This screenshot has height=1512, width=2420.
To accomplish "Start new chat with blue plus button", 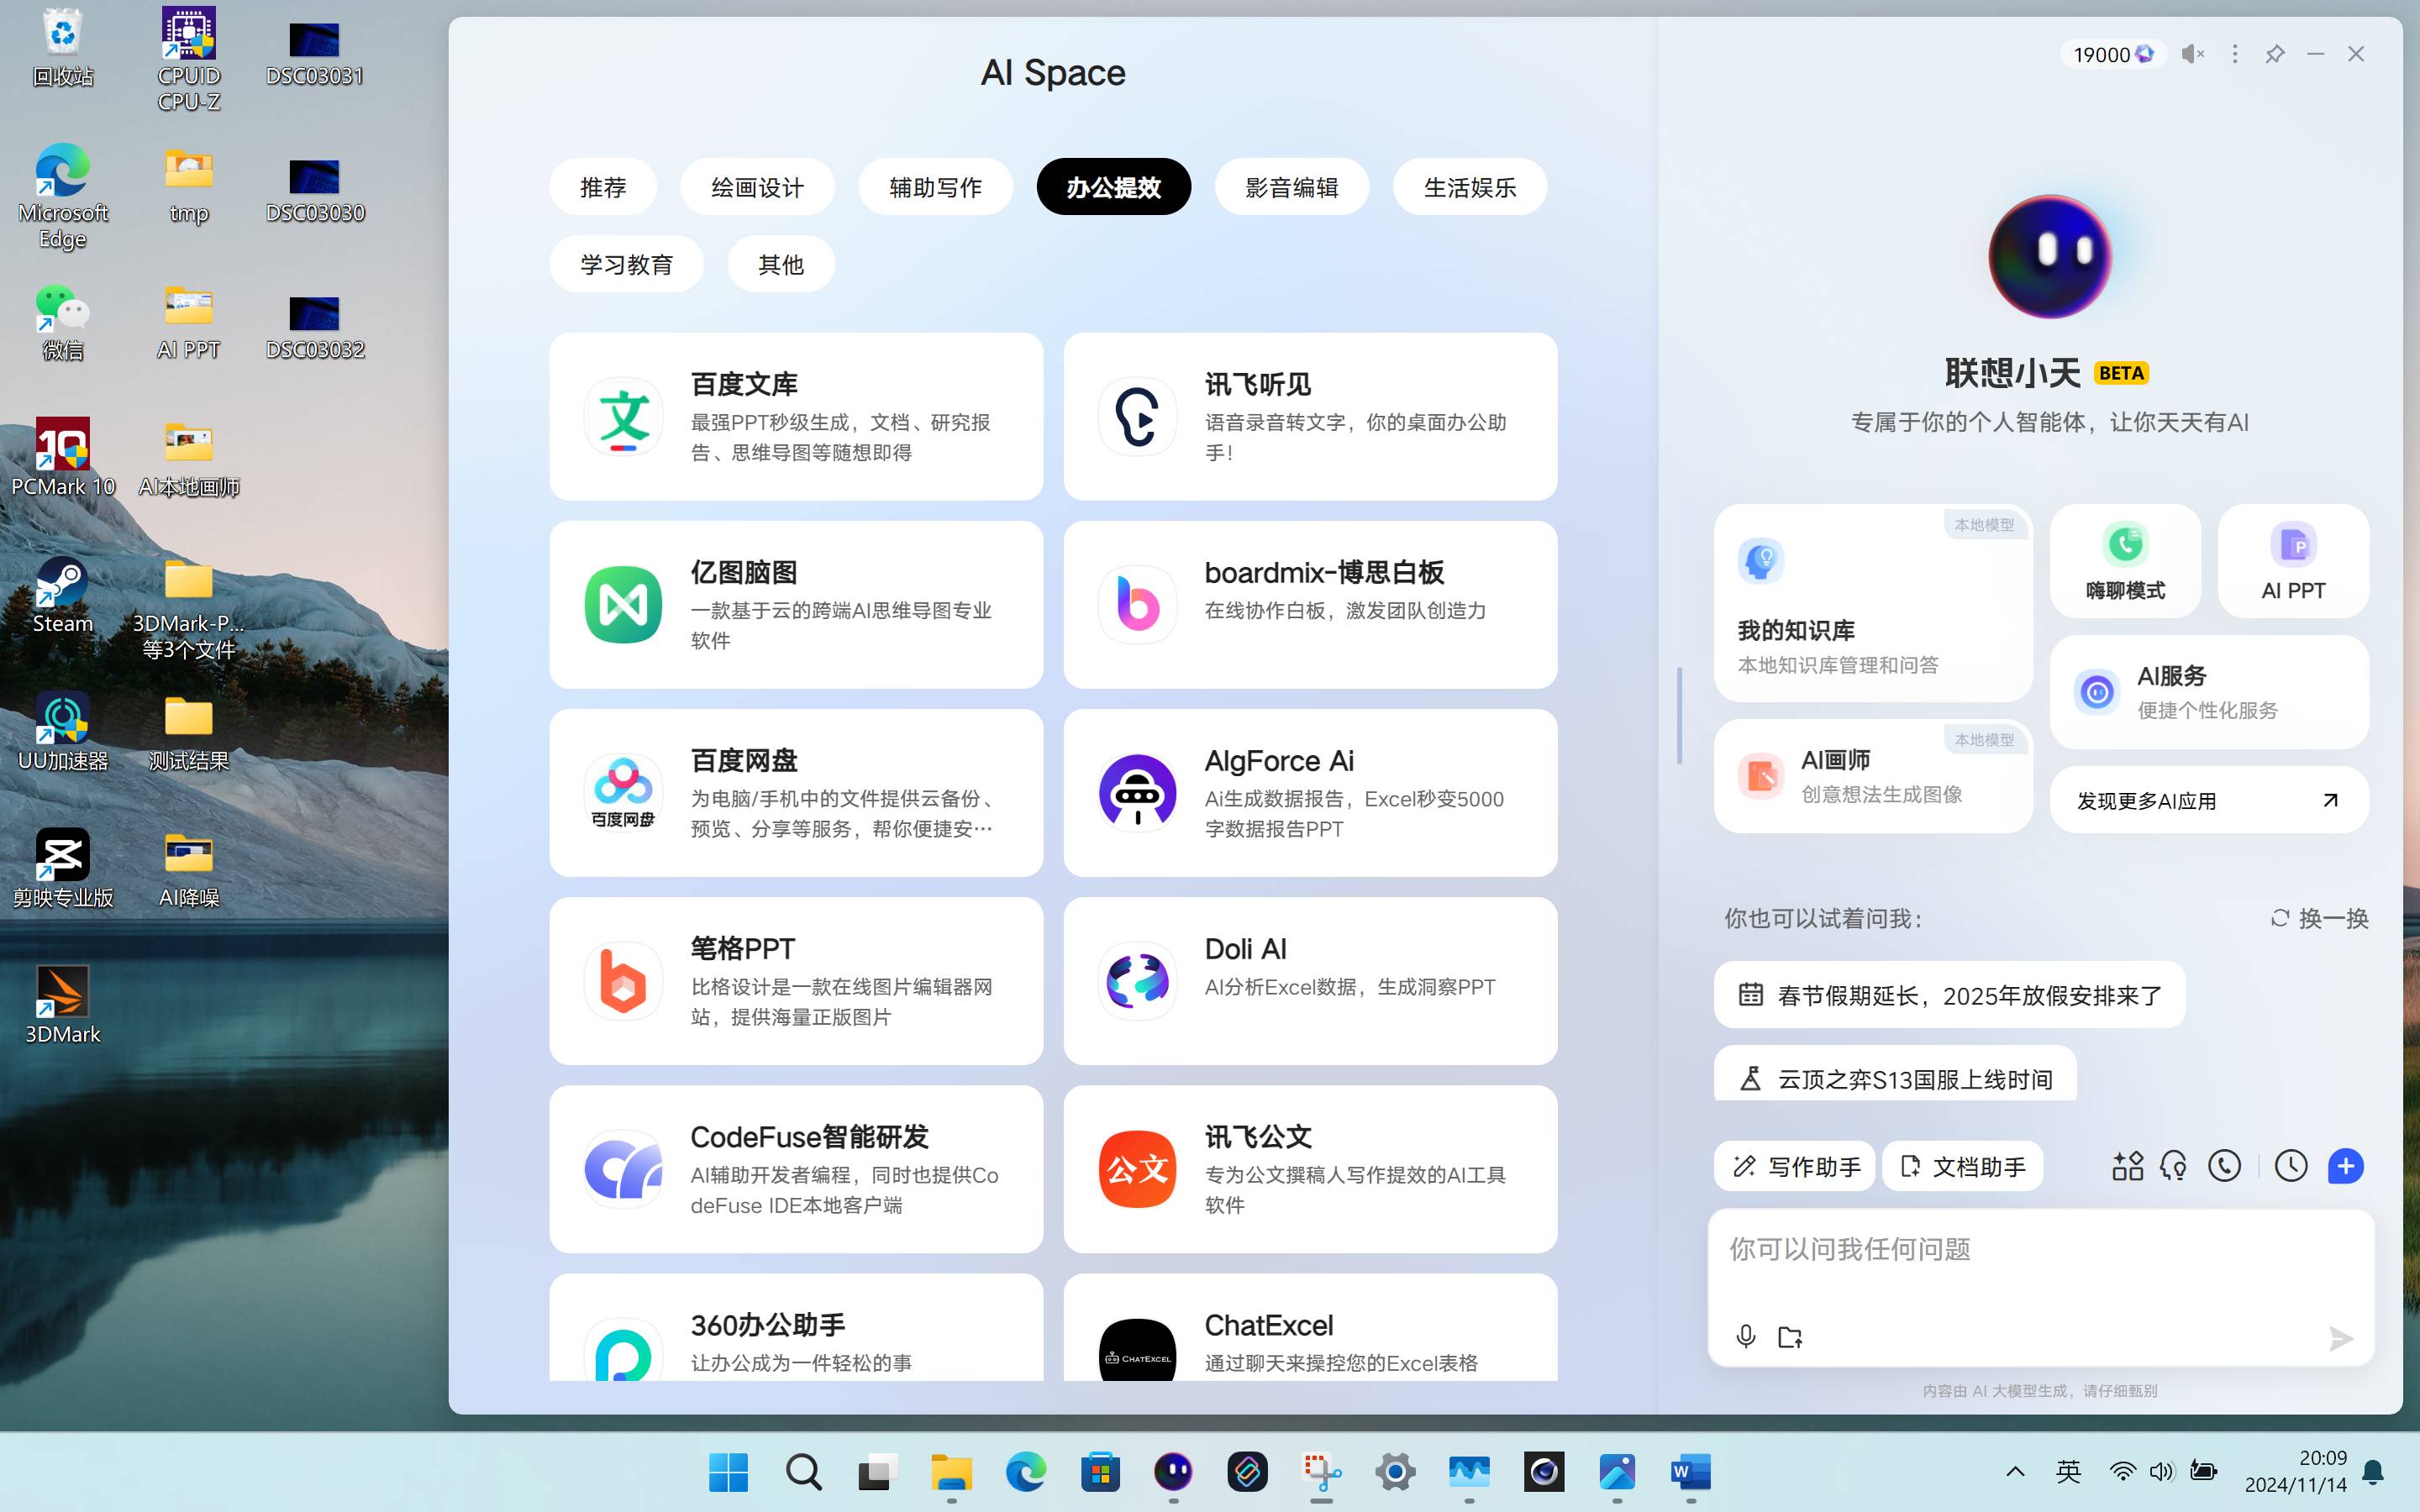I will [2345, 1166].
